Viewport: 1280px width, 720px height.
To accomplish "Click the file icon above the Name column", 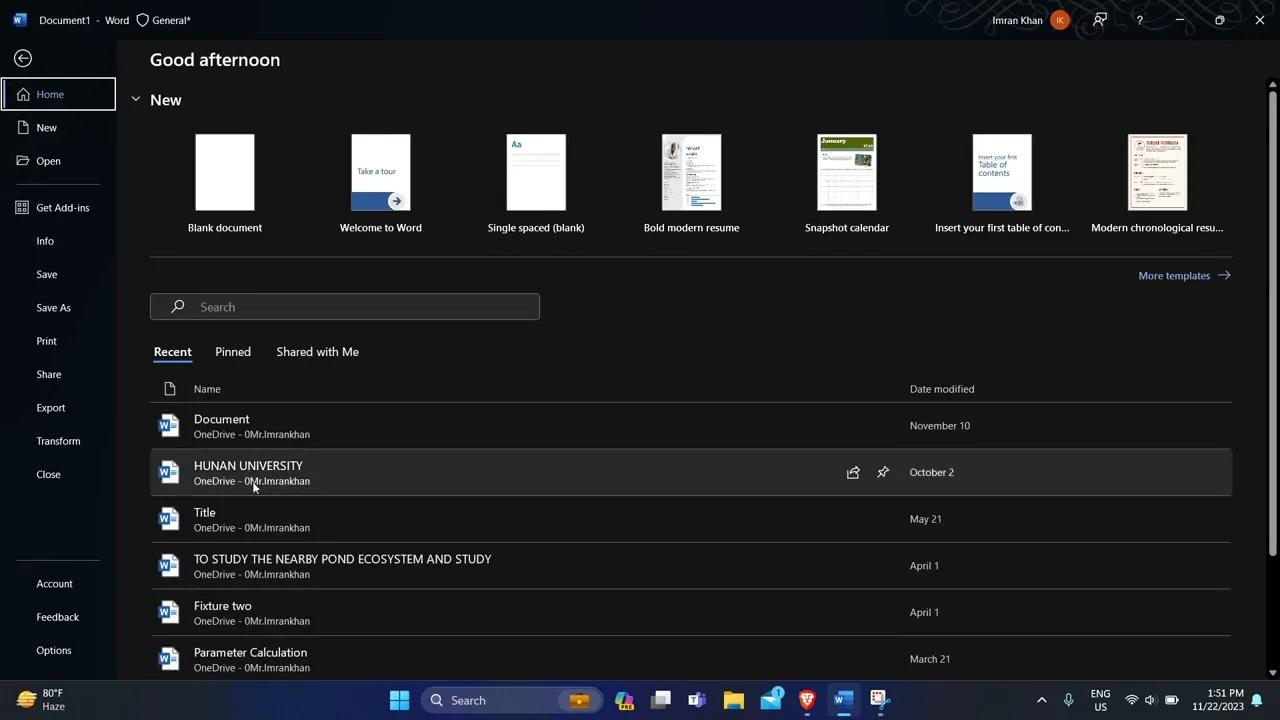I will click(168, 388).
